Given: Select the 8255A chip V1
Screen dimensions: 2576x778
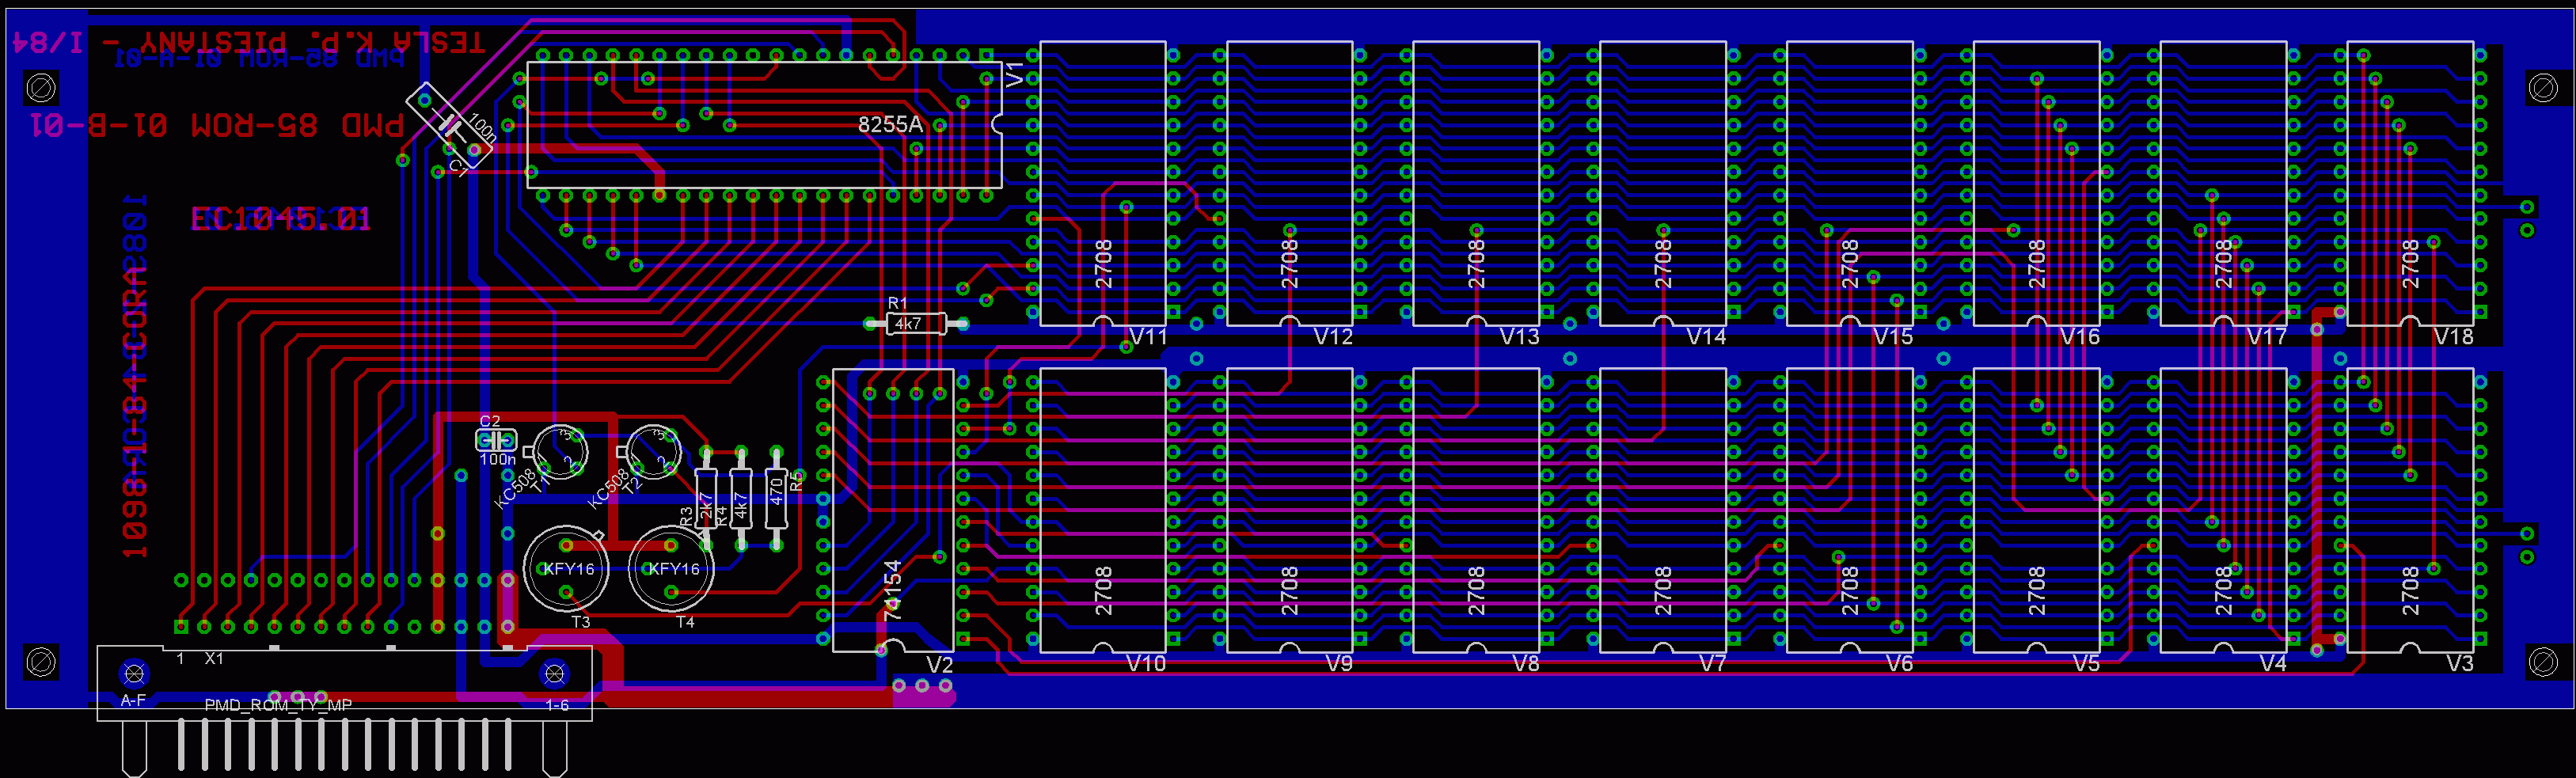Looking at the screenshot, I should coord(764,125).
